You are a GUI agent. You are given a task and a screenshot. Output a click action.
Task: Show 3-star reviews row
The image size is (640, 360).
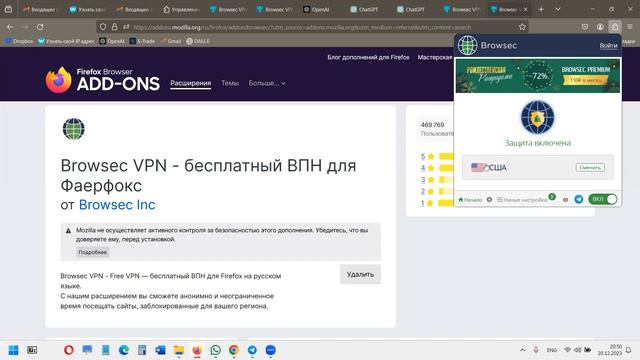(437, 180)
